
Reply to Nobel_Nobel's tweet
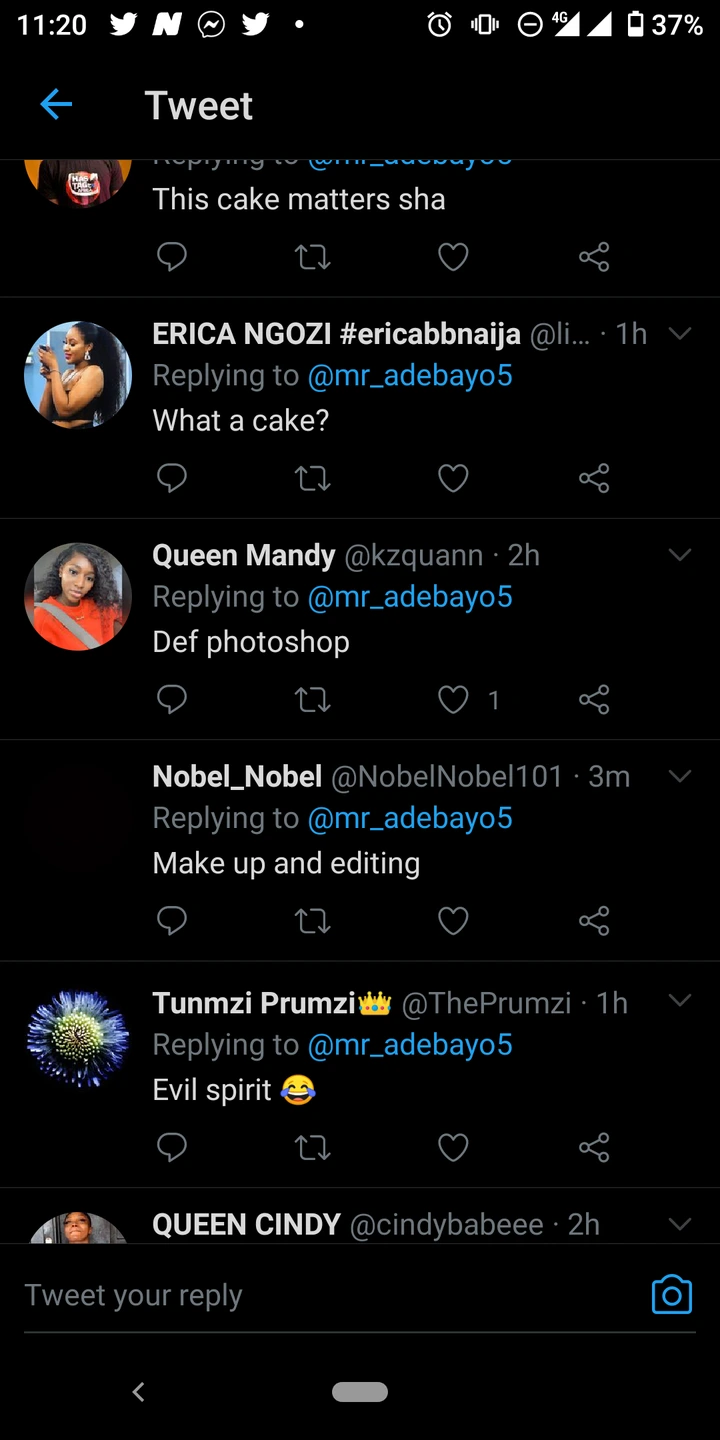click(172, 921)
